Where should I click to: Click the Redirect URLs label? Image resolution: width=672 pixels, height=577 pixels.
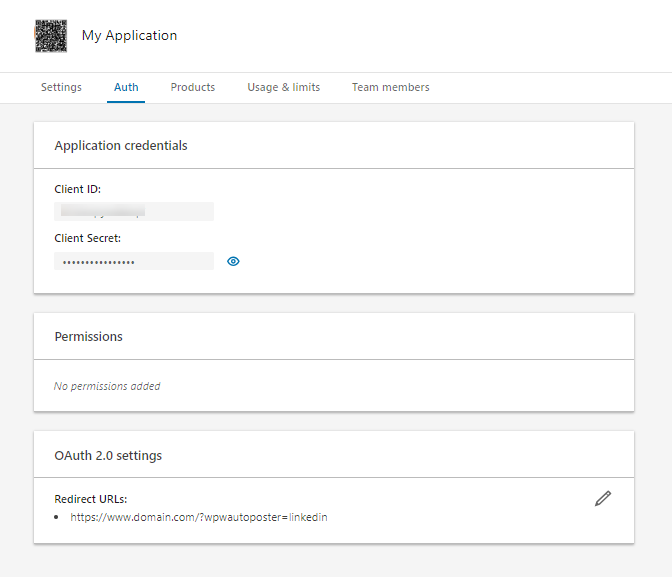91,499
